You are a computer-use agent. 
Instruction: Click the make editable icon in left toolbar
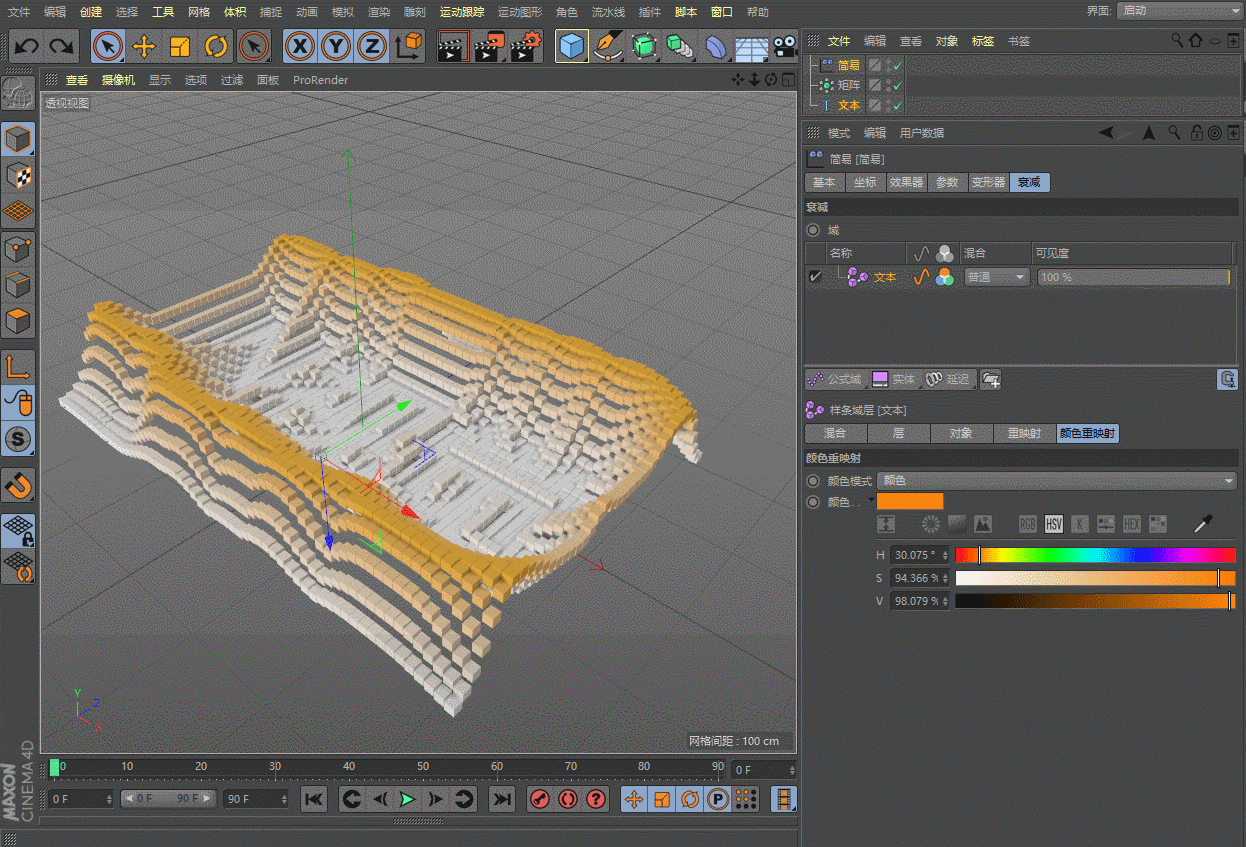tap(18, 93)
